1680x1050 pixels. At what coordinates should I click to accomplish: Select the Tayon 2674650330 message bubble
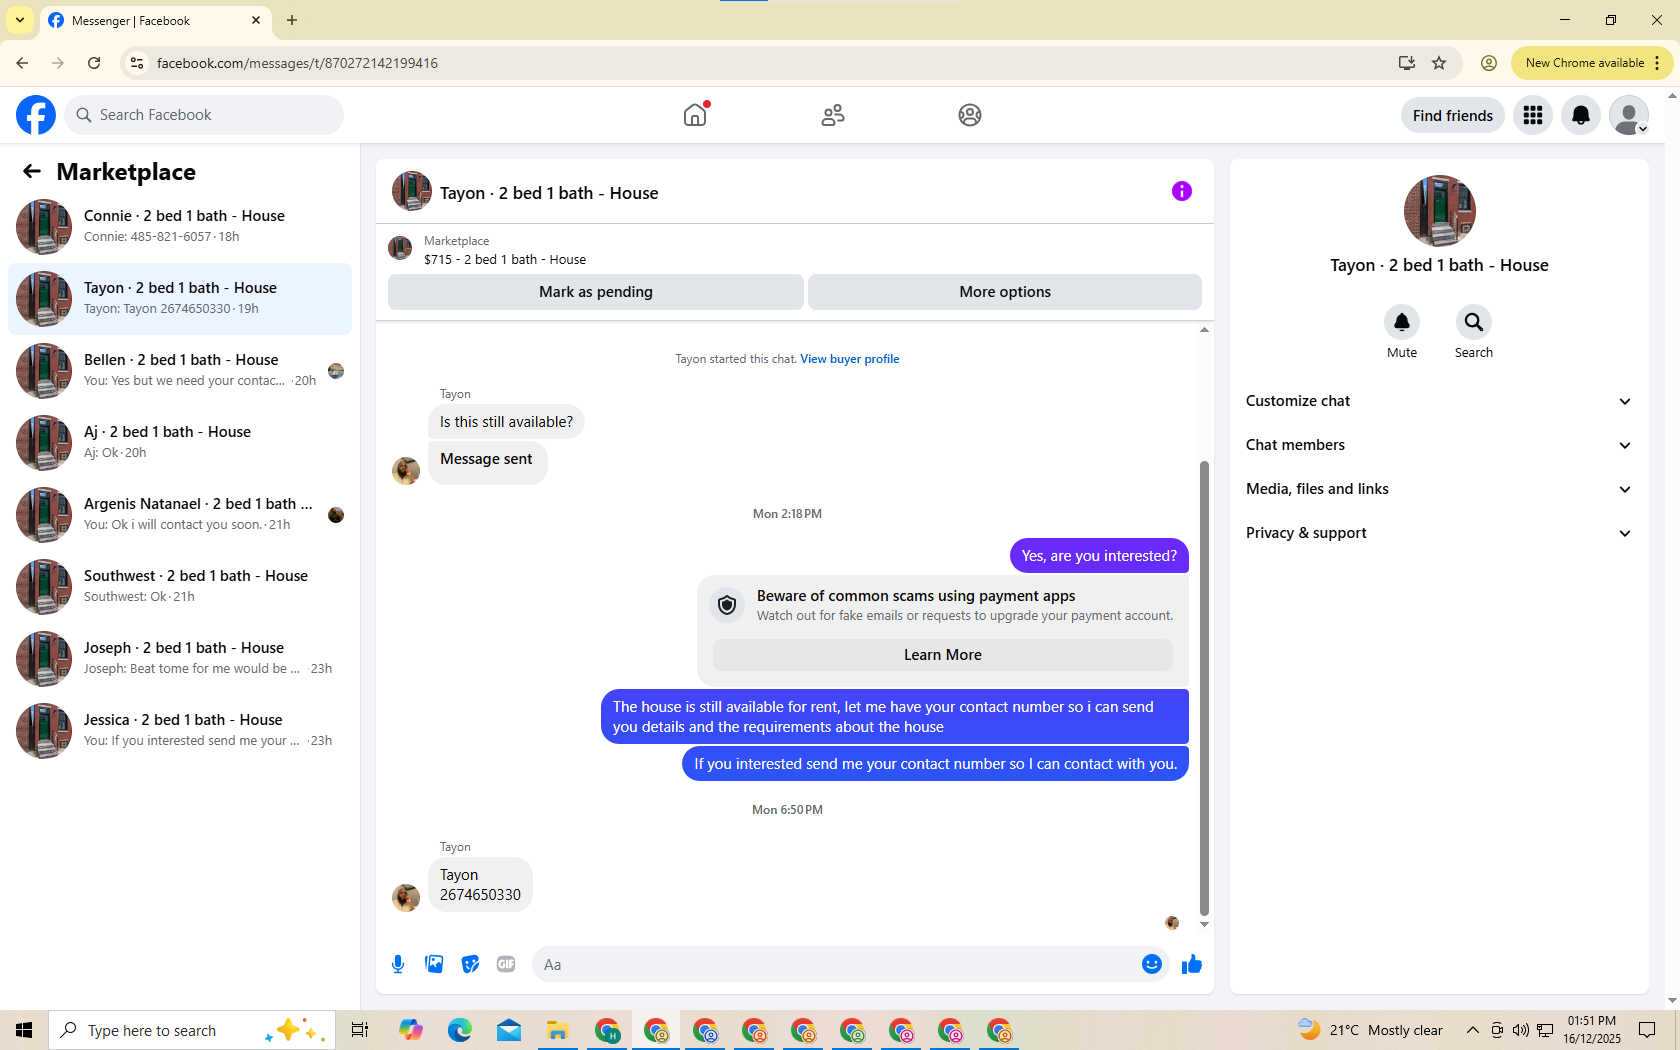[480, 885]
